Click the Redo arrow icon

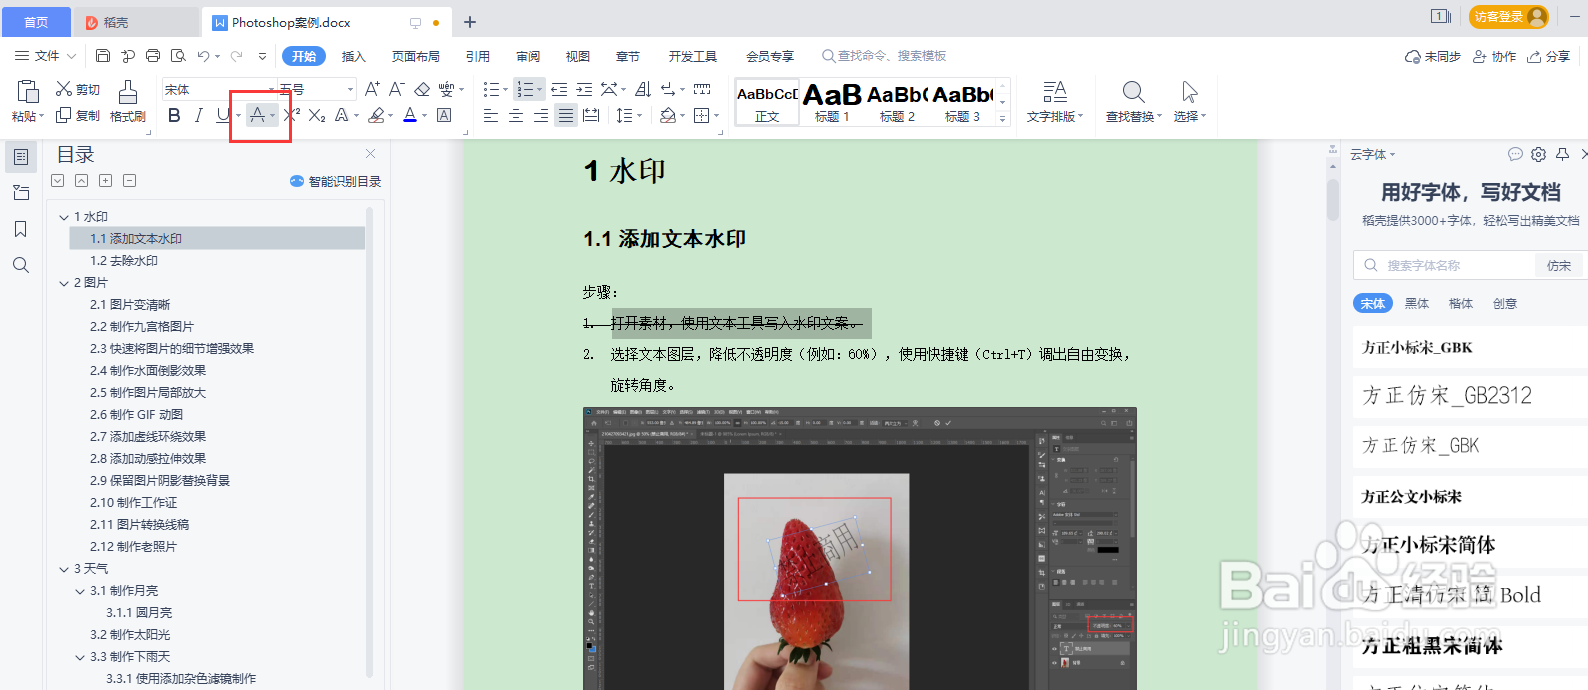point(237,56)
